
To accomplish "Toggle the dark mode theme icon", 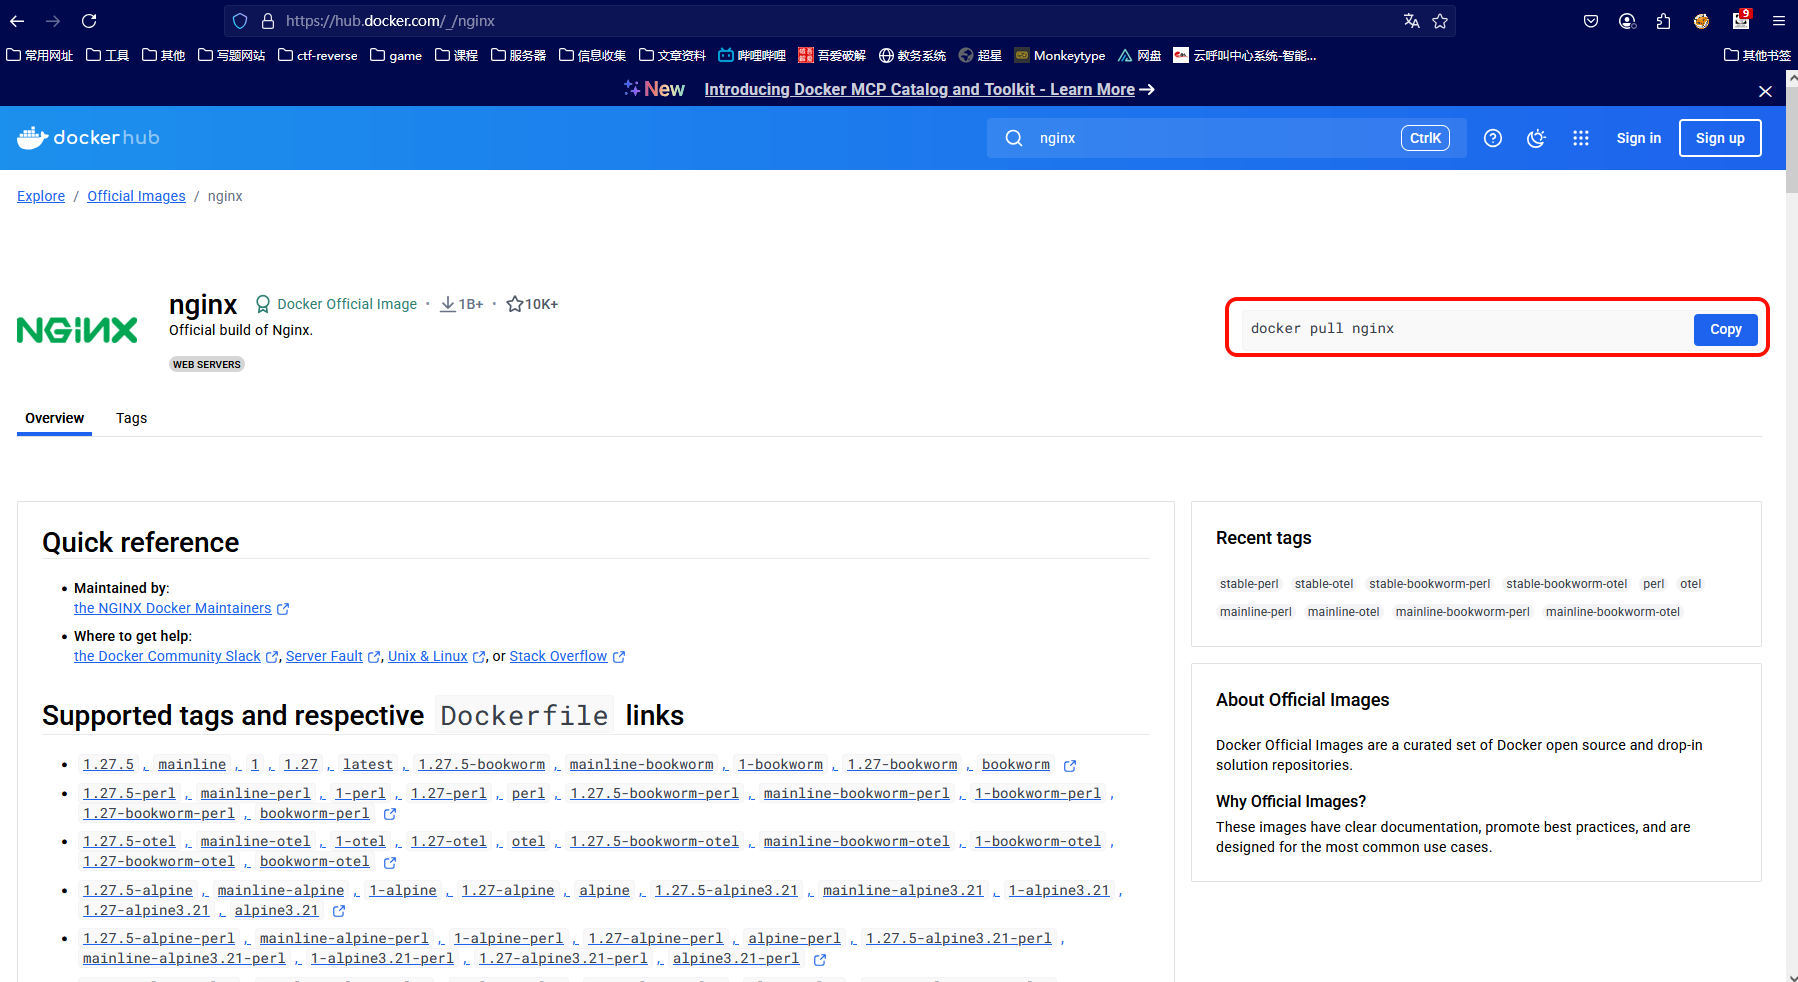I will [x=1536, y=138].
